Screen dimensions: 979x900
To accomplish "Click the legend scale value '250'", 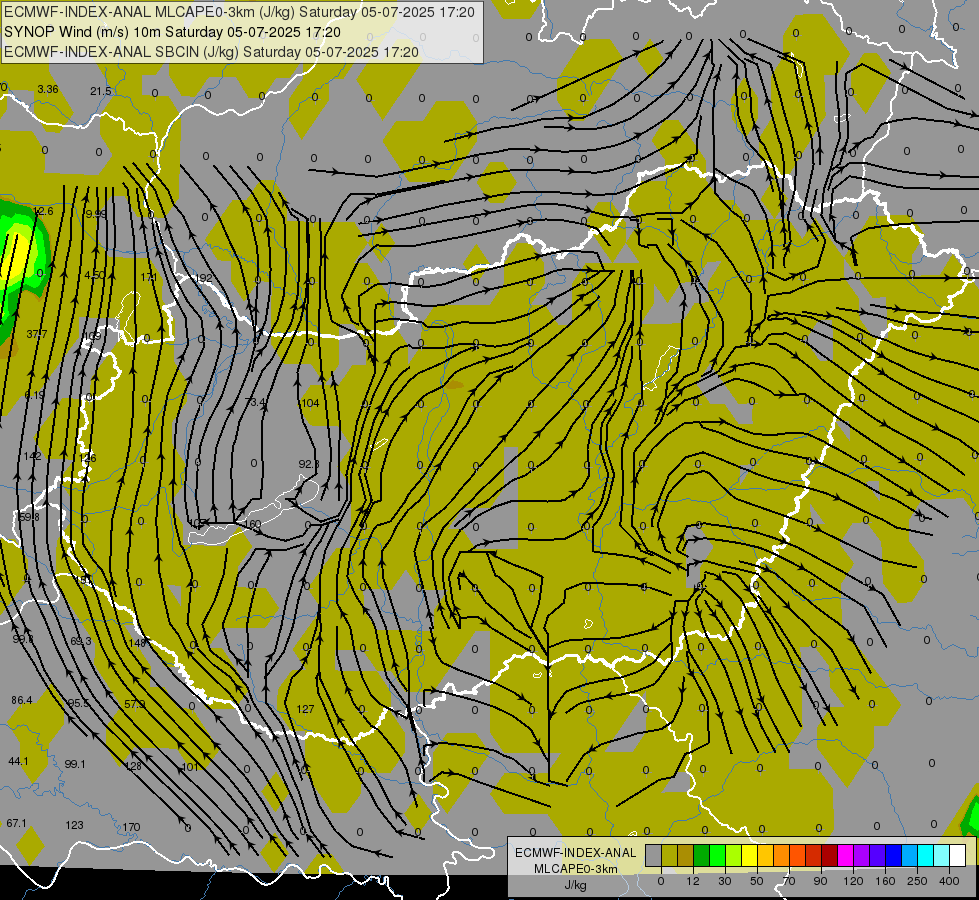I will [917, 881].
